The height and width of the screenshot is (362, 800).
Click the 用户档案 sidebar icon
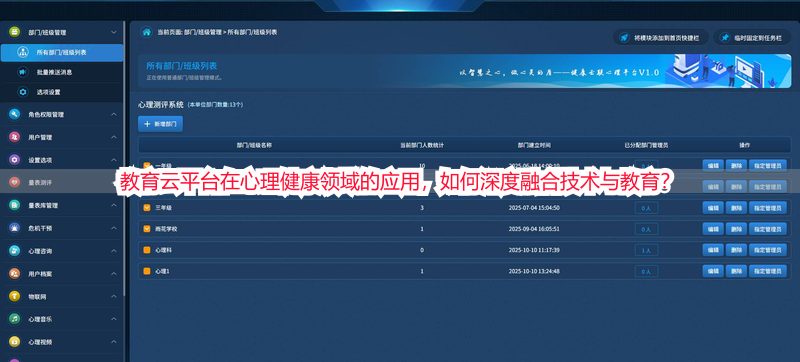[x=14, y=274]
